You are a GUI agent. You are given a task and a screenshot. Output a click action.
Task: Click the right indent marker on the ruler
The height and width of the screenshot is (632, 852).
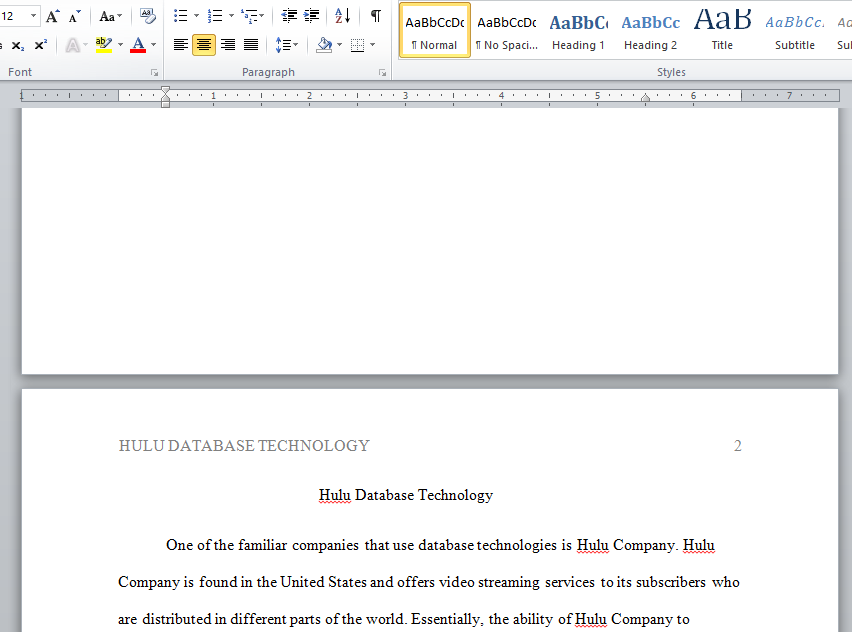pyautogui.click(x=646, y=98)
